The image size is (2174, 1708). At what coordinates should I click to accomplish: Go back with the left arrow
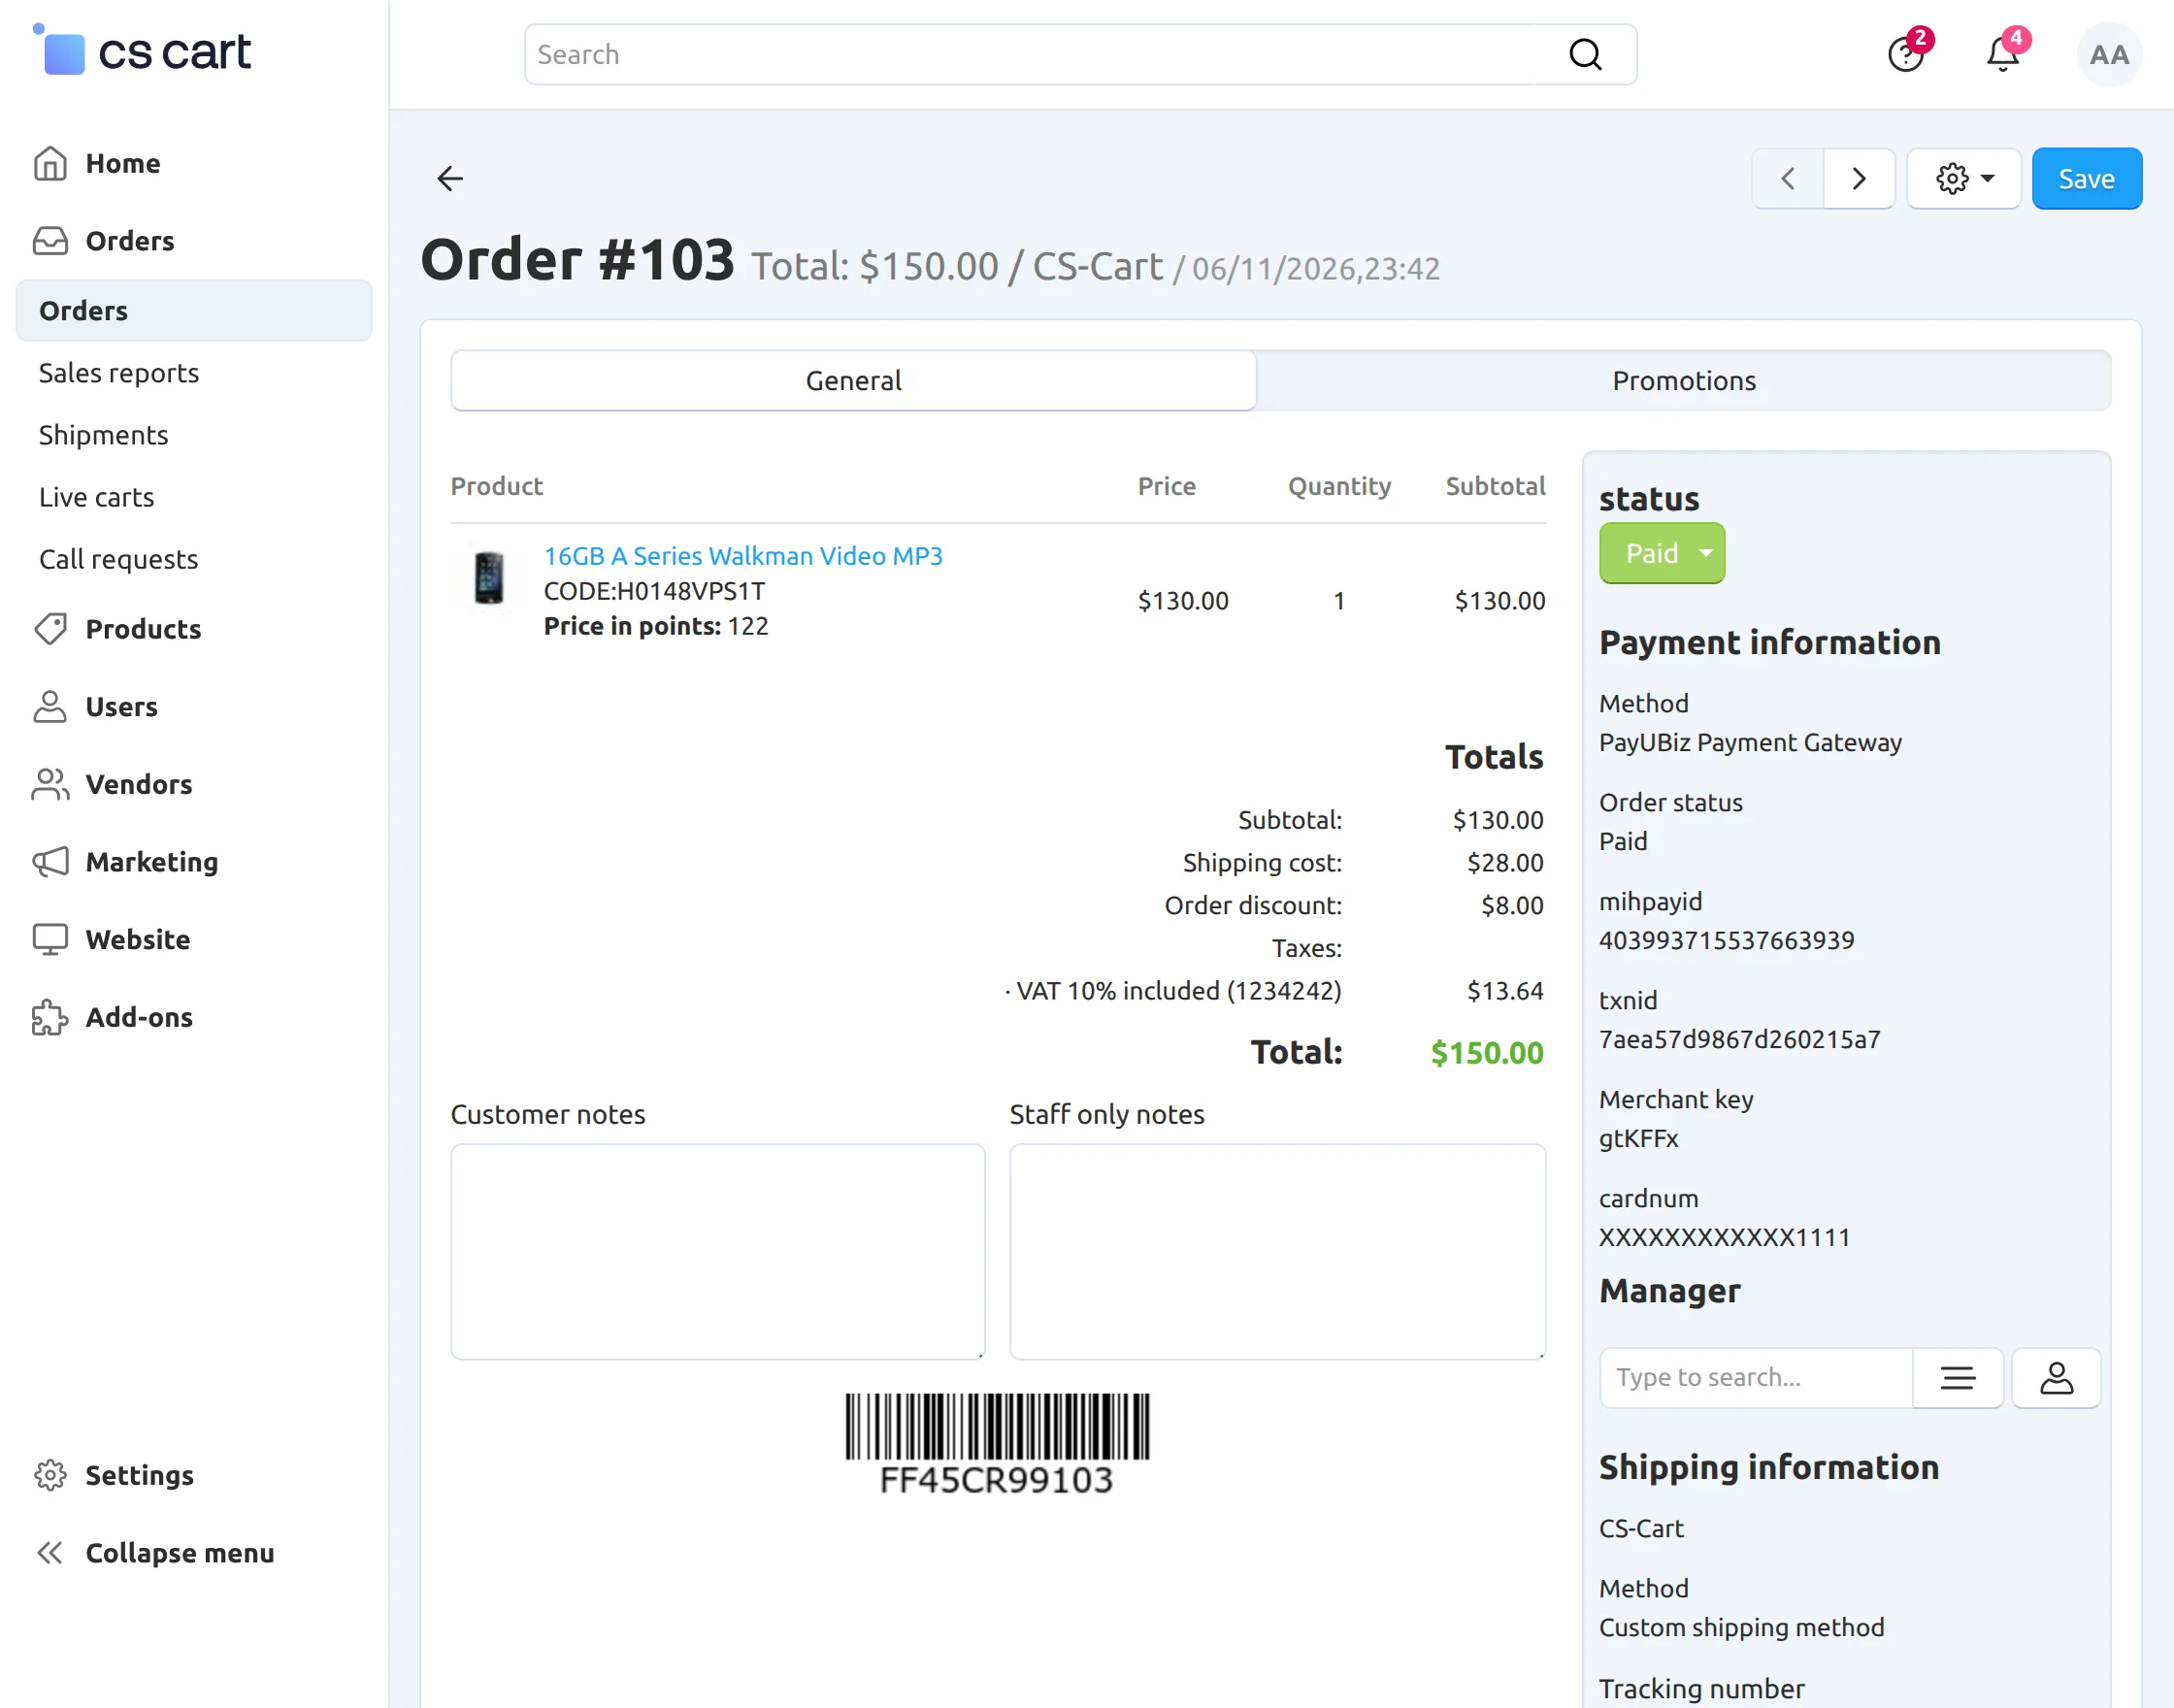(450, 179)
